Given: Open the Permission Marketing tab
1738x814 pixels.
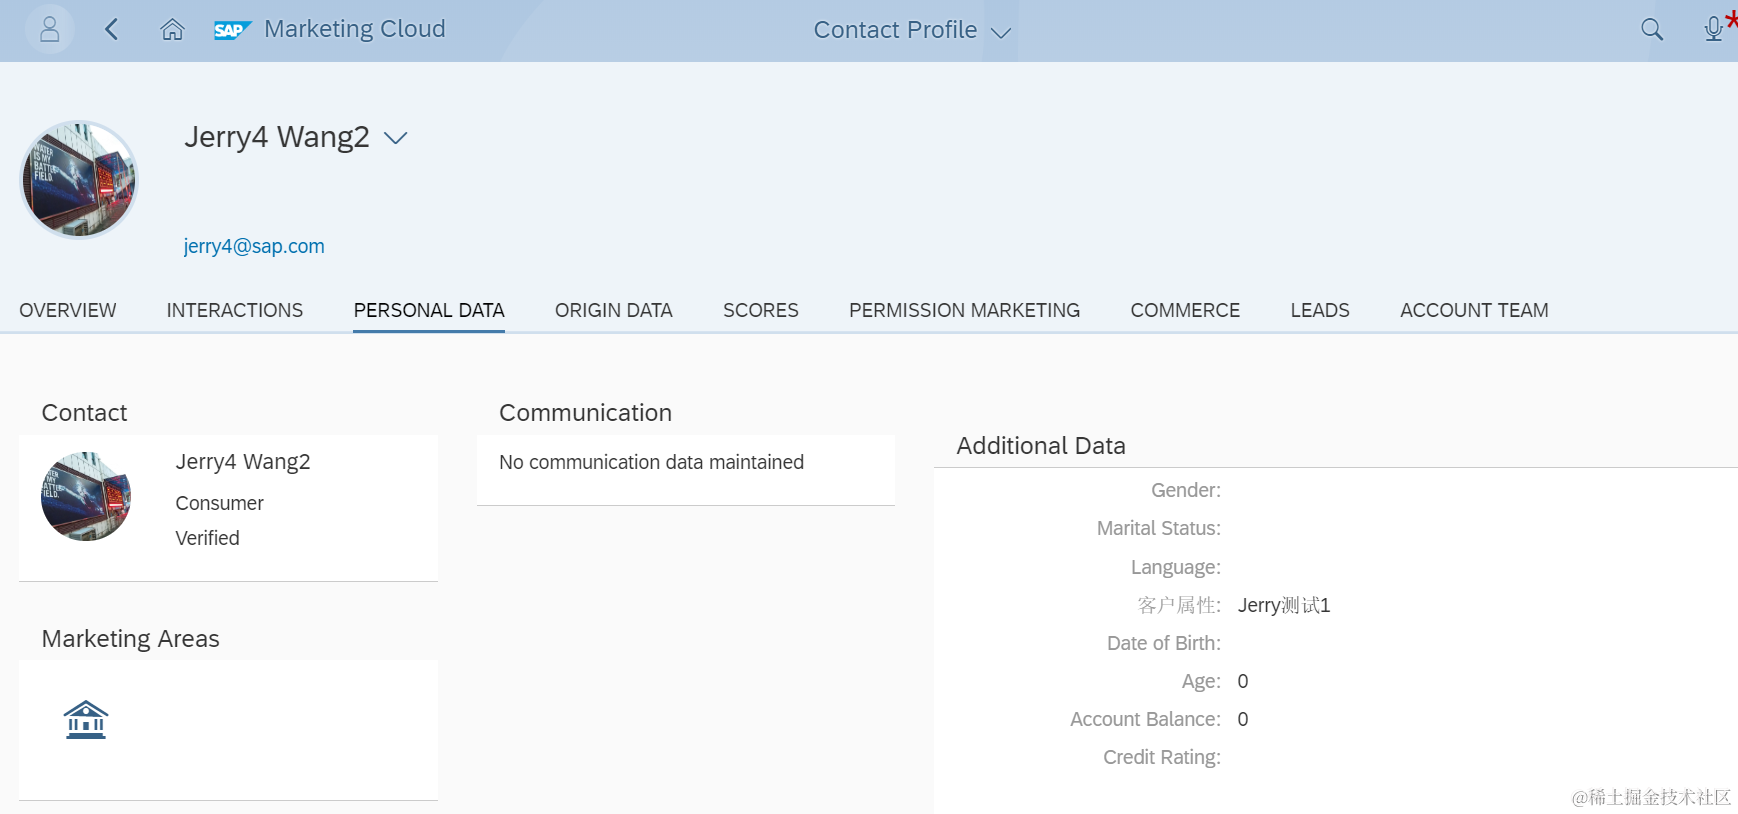Looking at the screenshot, I should 964,310.
